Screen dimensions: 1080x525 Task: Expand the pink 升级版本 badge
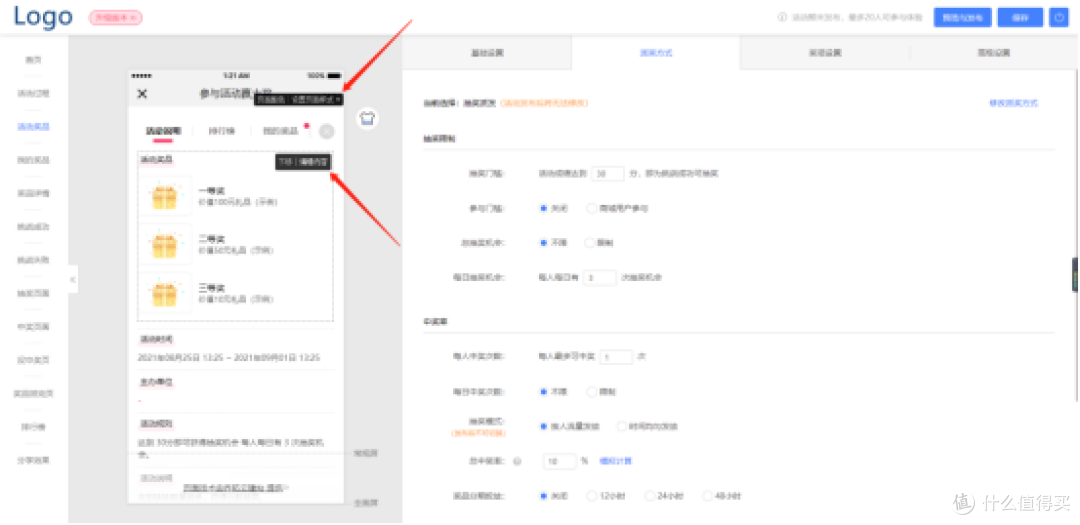(116, 18)
